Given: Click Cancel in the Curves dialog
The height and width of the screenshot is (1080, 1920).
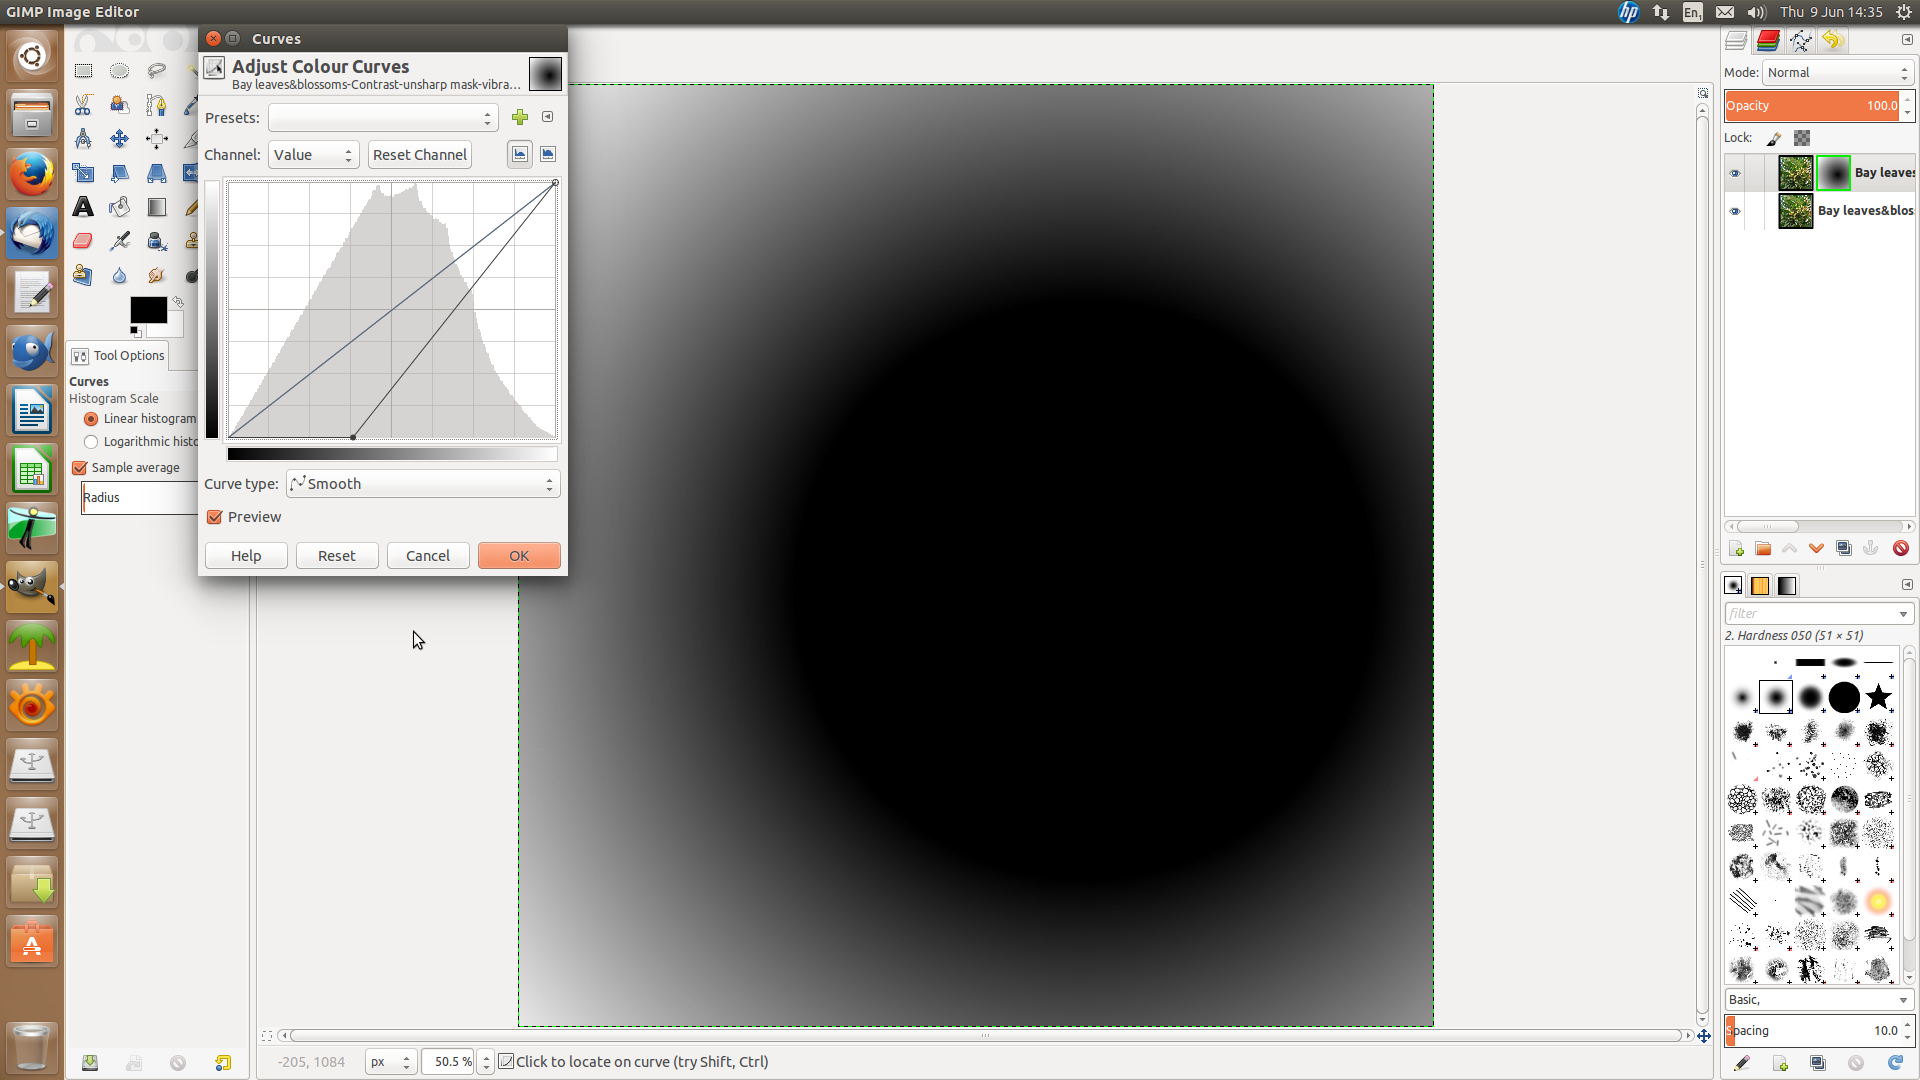Looking at the screenshot, I should [x=428, y=556].
